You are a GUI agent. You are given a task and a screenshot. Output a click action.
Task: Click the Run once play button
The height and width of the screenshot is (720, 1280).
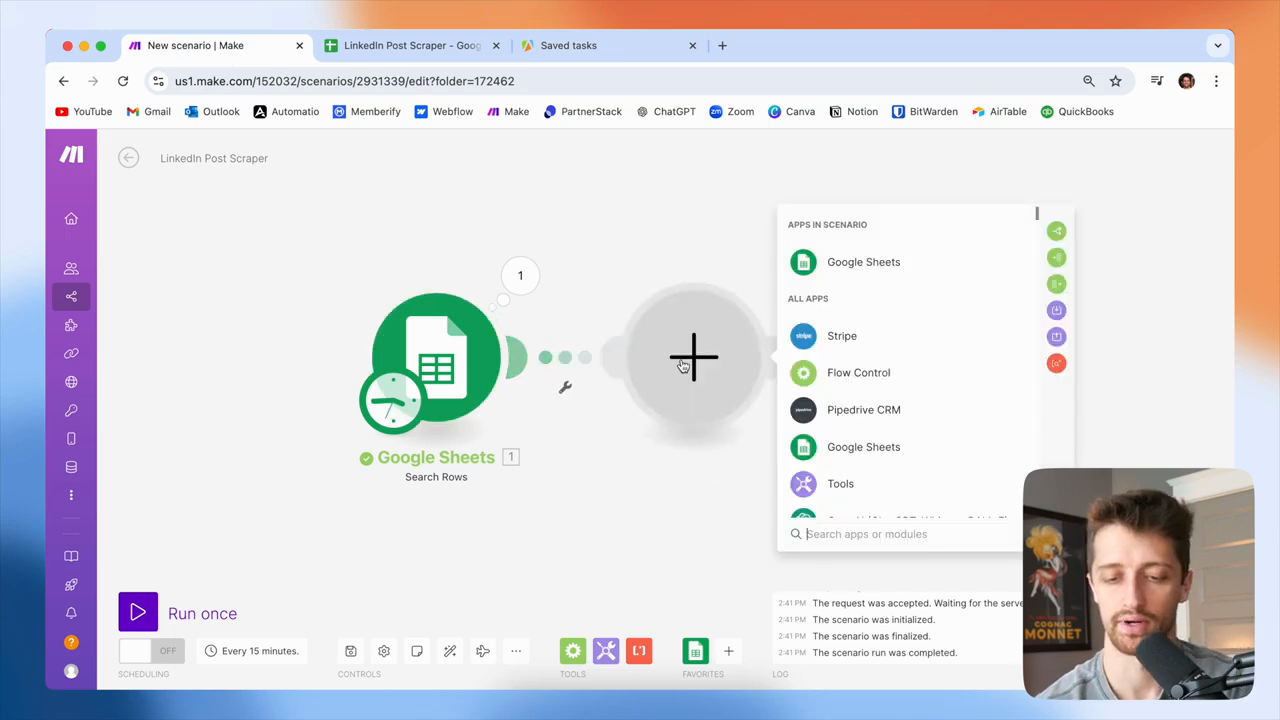(138, 612)
